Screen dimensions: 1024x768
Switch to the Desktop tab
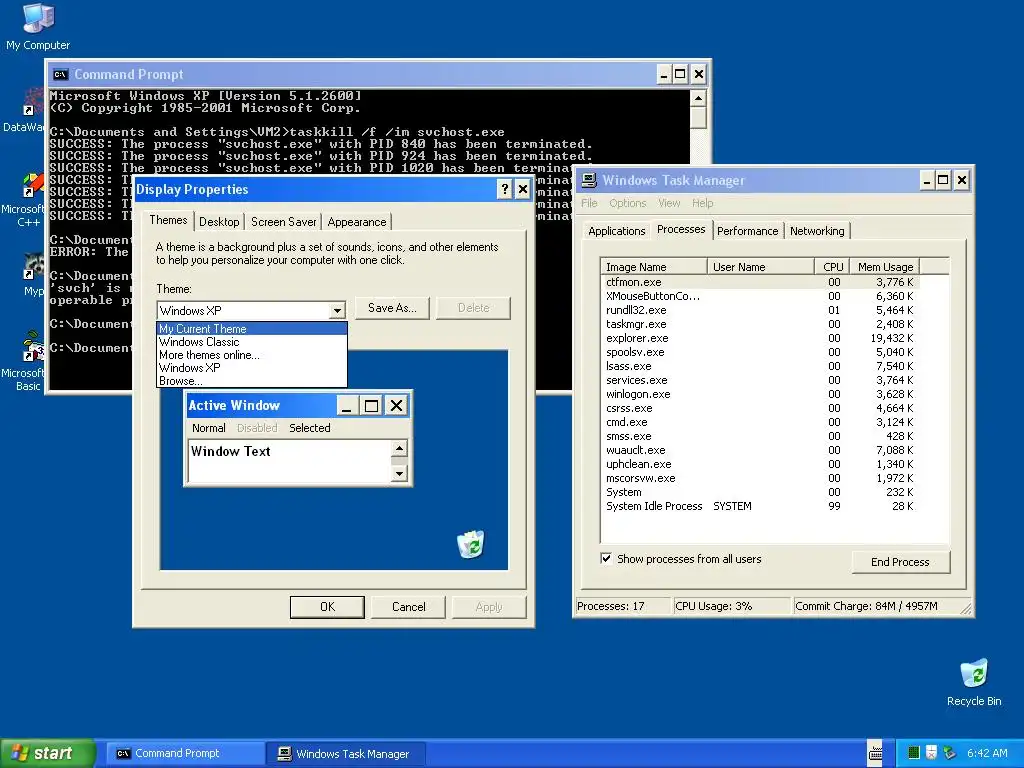(x=219, y=222)
